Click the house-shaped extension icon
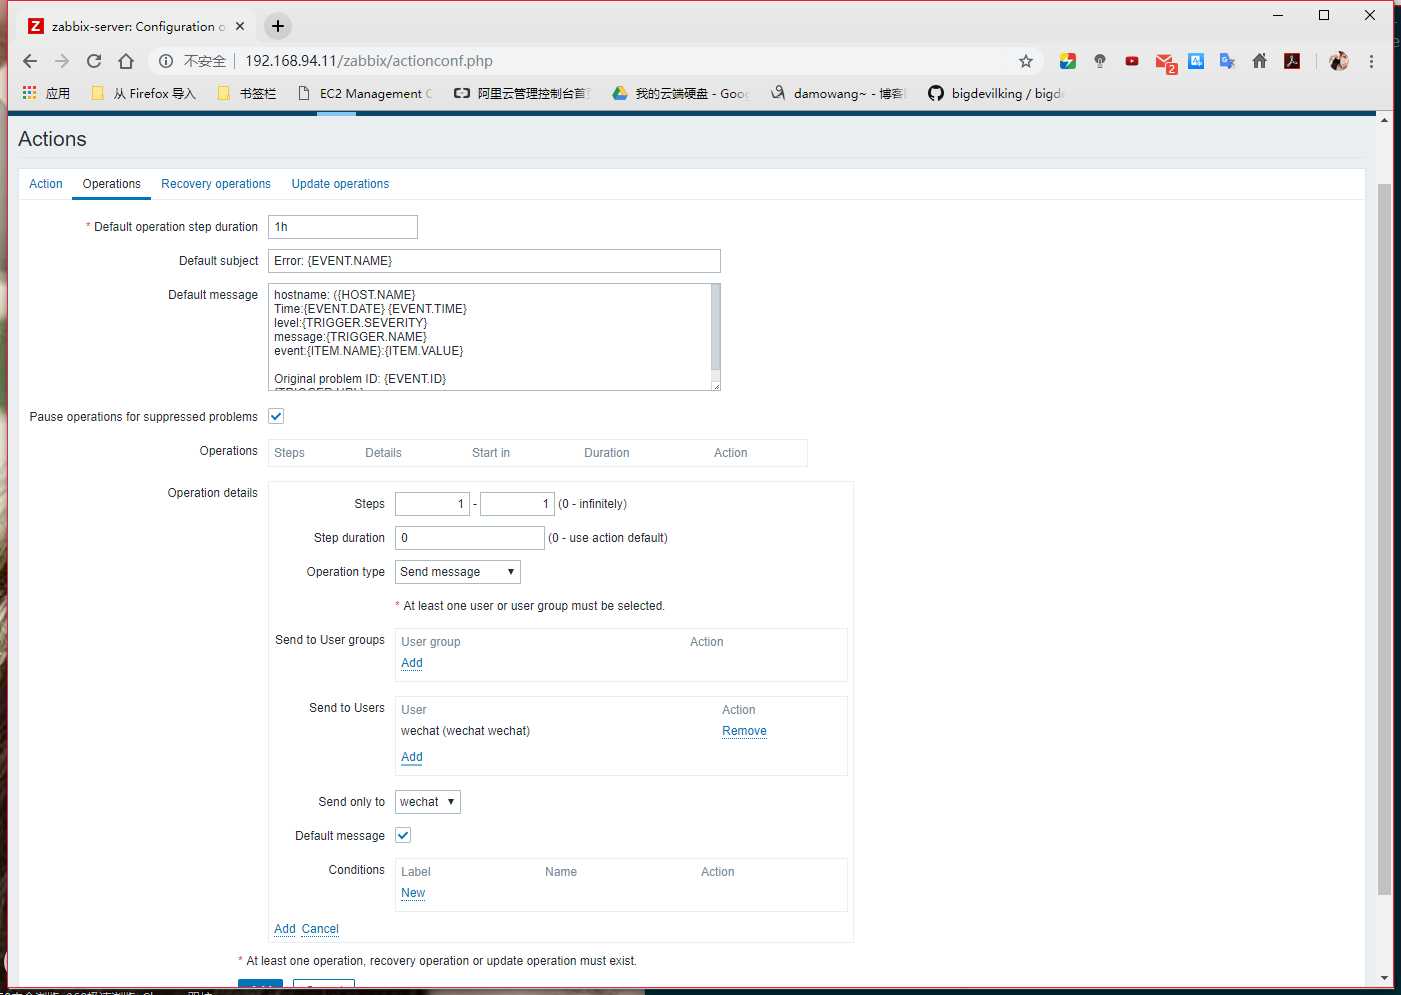1401x995 pixels. 1260,61
